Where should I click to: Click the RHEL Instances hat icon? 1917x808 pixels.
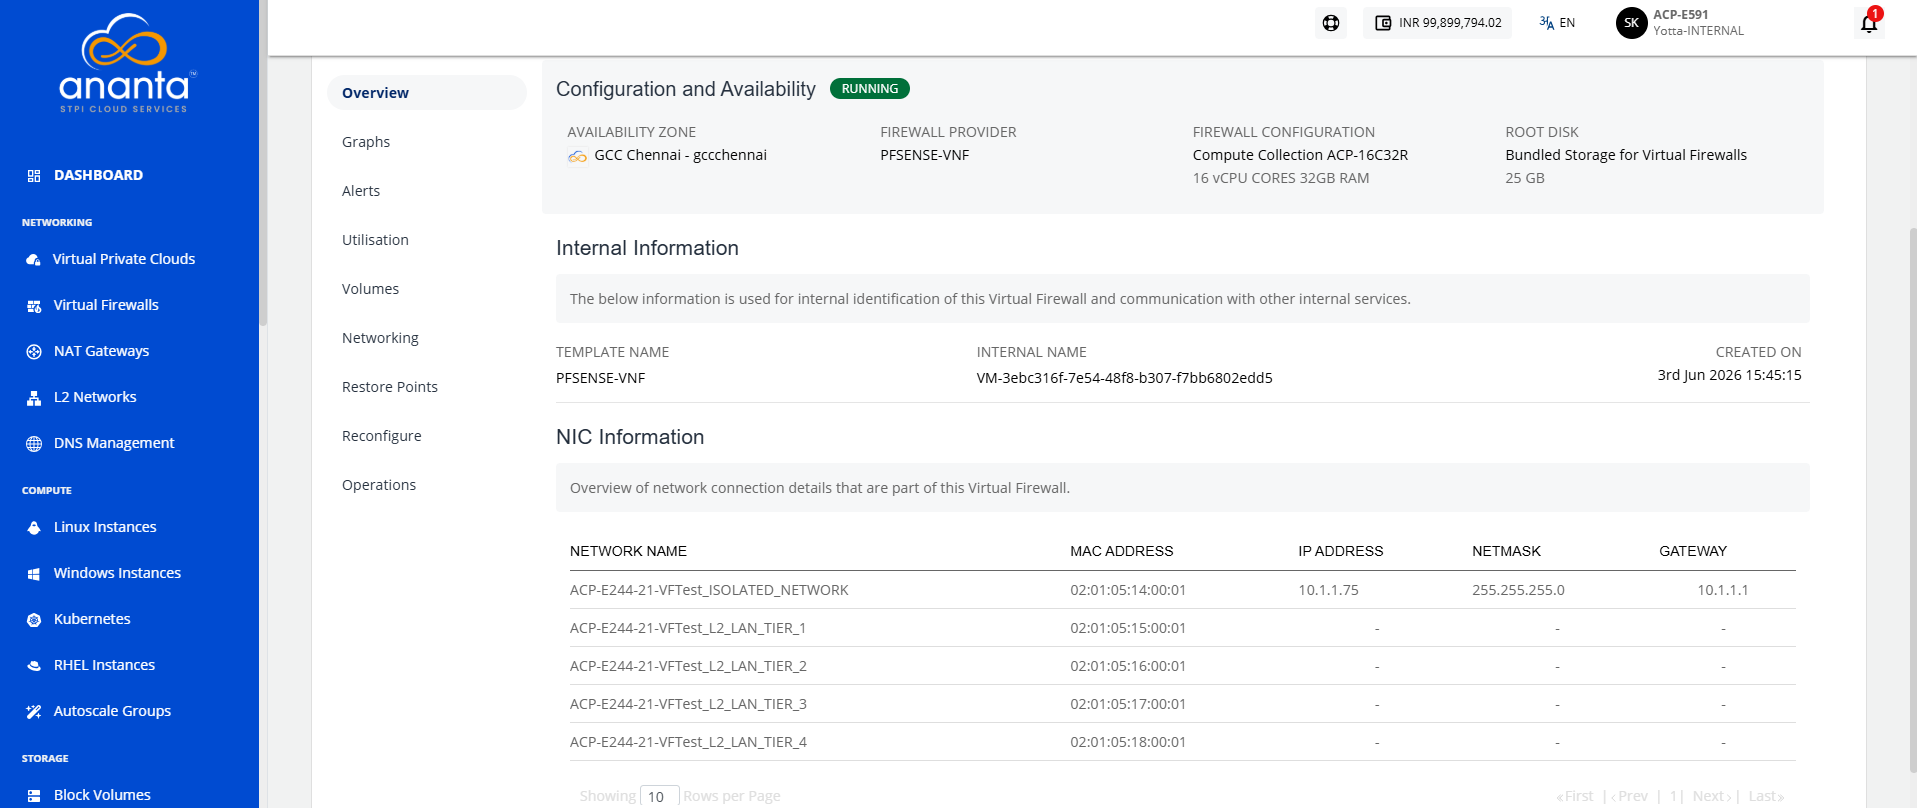34,666
